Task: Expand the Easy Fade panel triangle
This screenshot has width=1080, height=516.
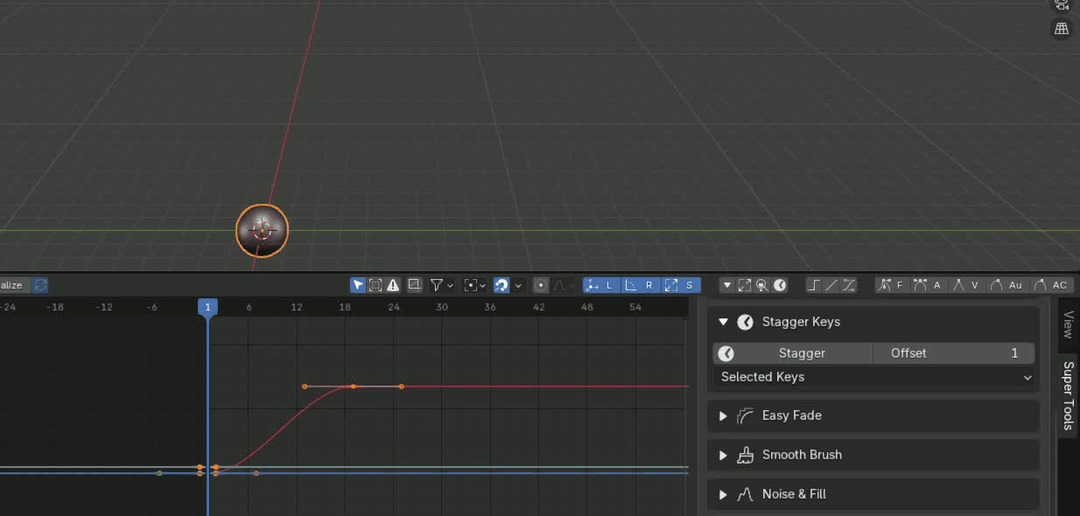Action: 723,415
